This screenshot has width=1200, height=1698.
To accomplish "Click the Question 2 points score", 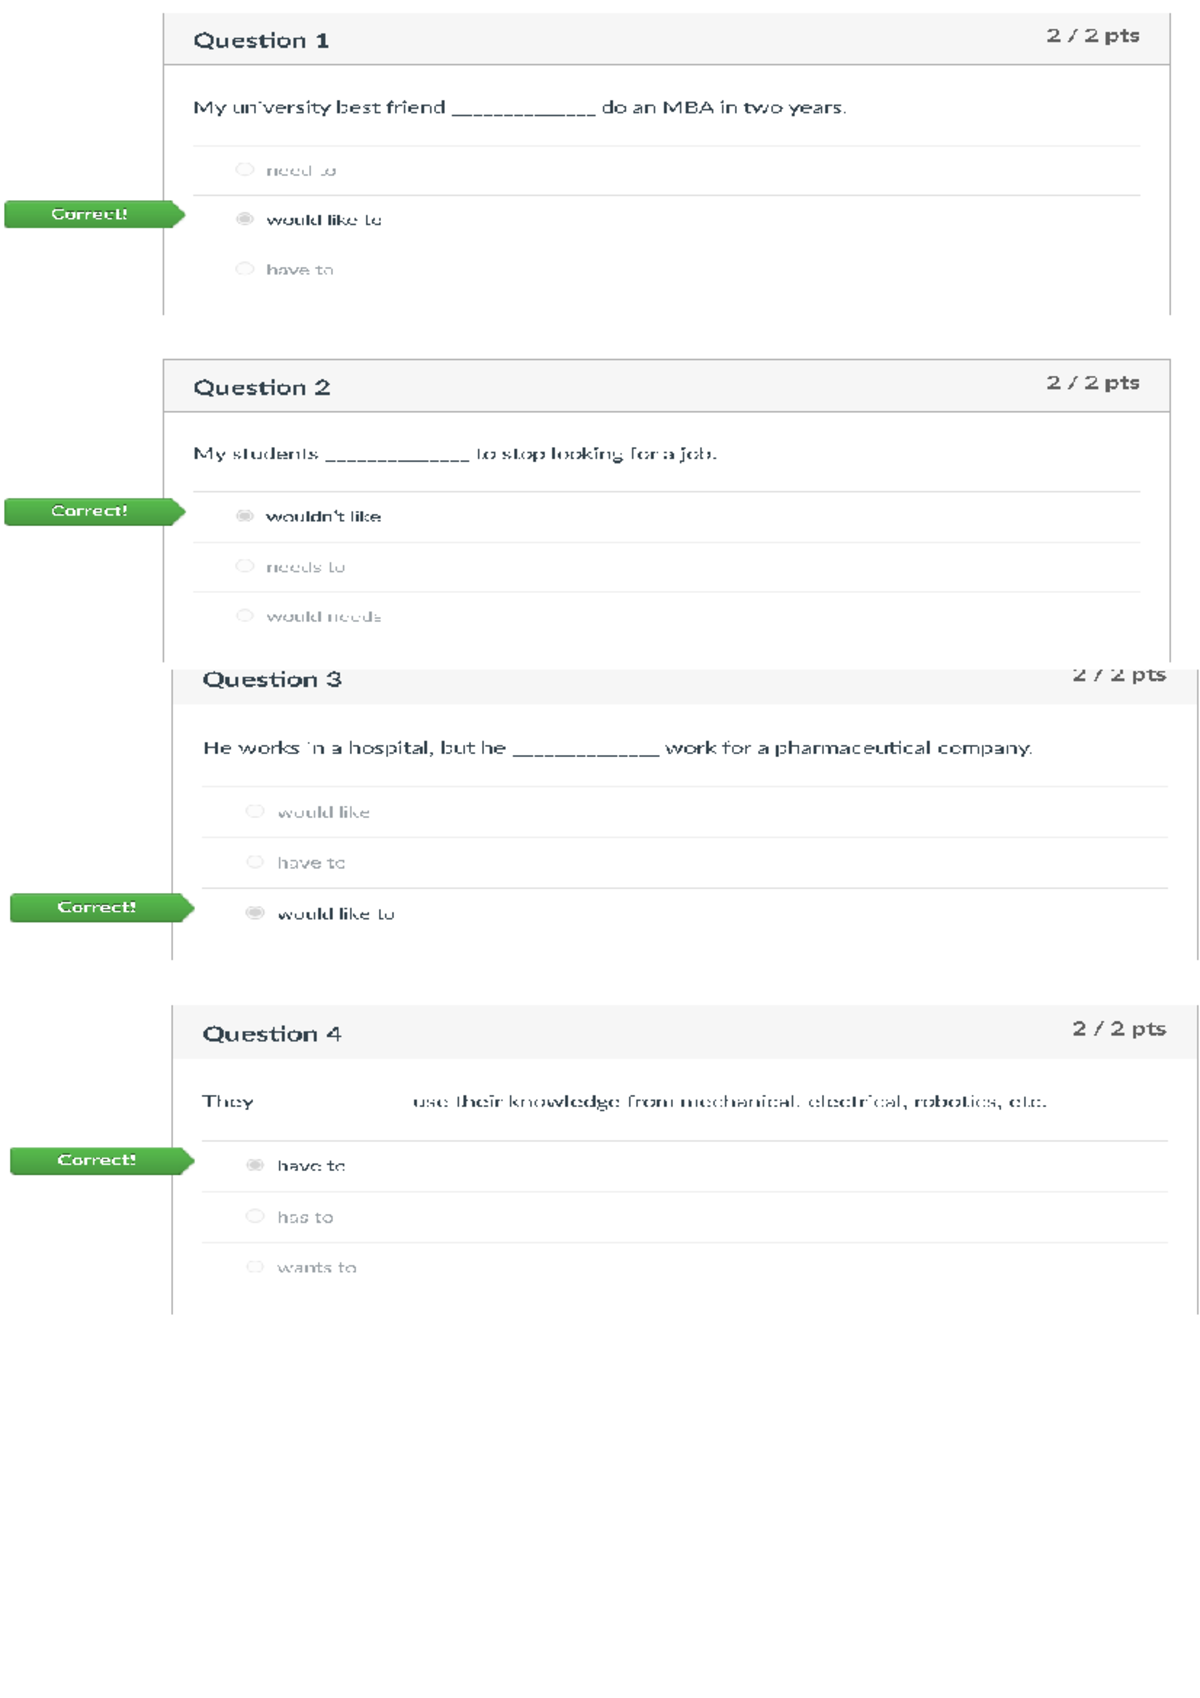I will [1092, 383].
